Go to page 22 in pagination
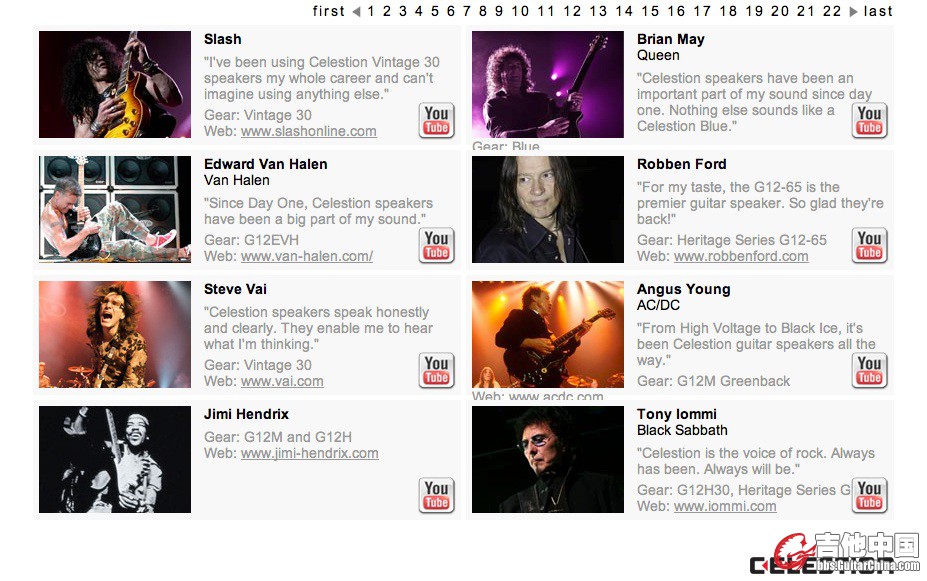Screen dimensions: 927x581 (832, 11)
